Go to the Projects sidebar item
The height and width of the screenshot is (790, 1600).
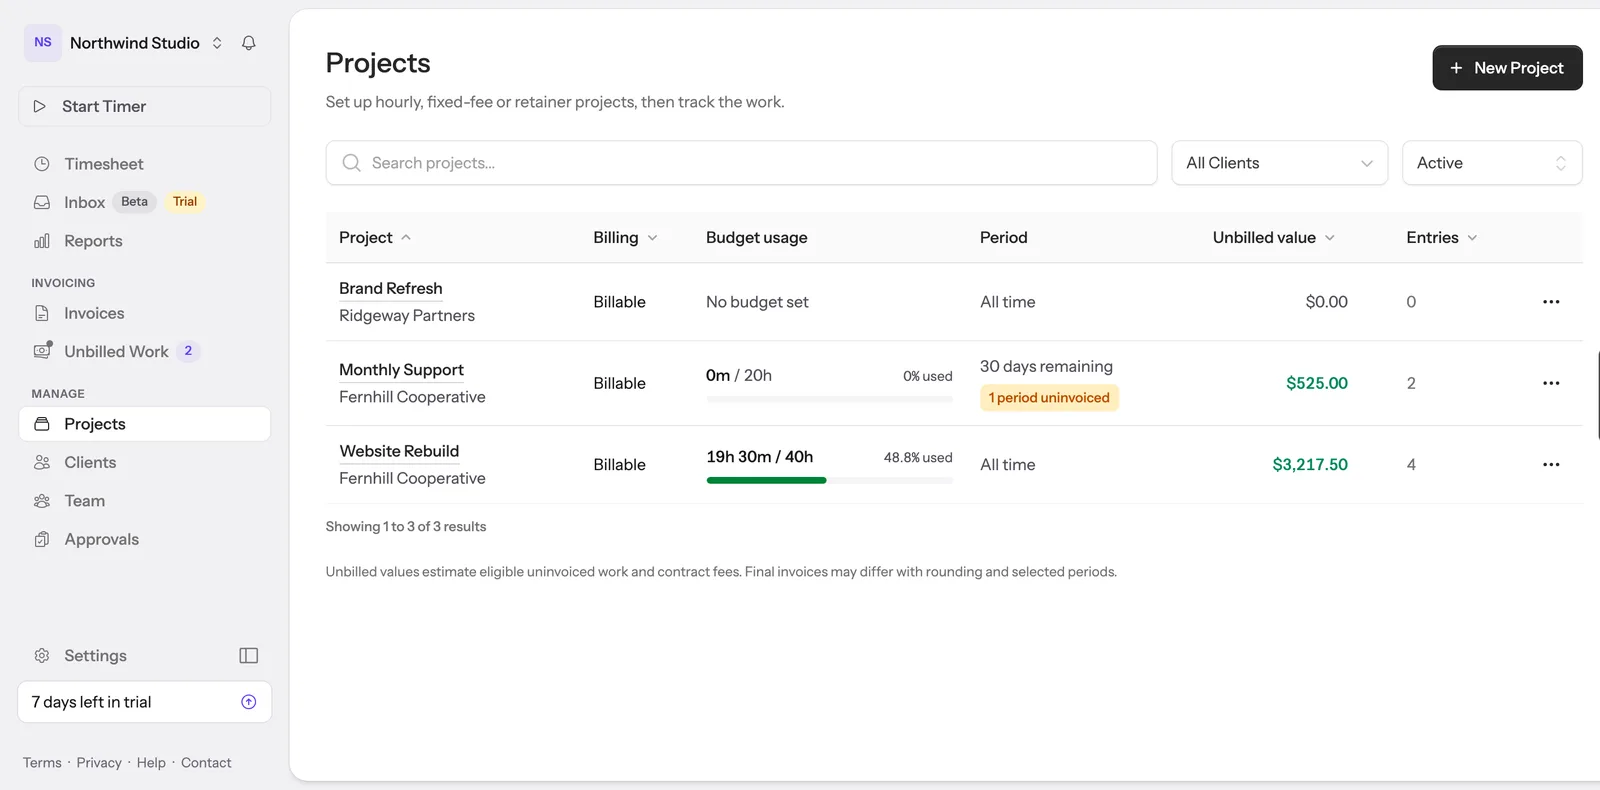145,424
